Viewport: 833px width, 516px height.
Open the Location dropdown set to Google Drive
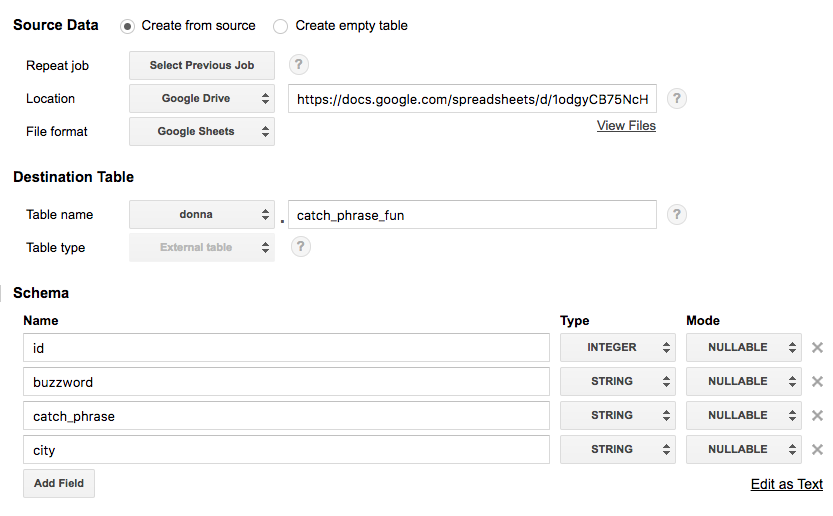click(x=202, y=98)
